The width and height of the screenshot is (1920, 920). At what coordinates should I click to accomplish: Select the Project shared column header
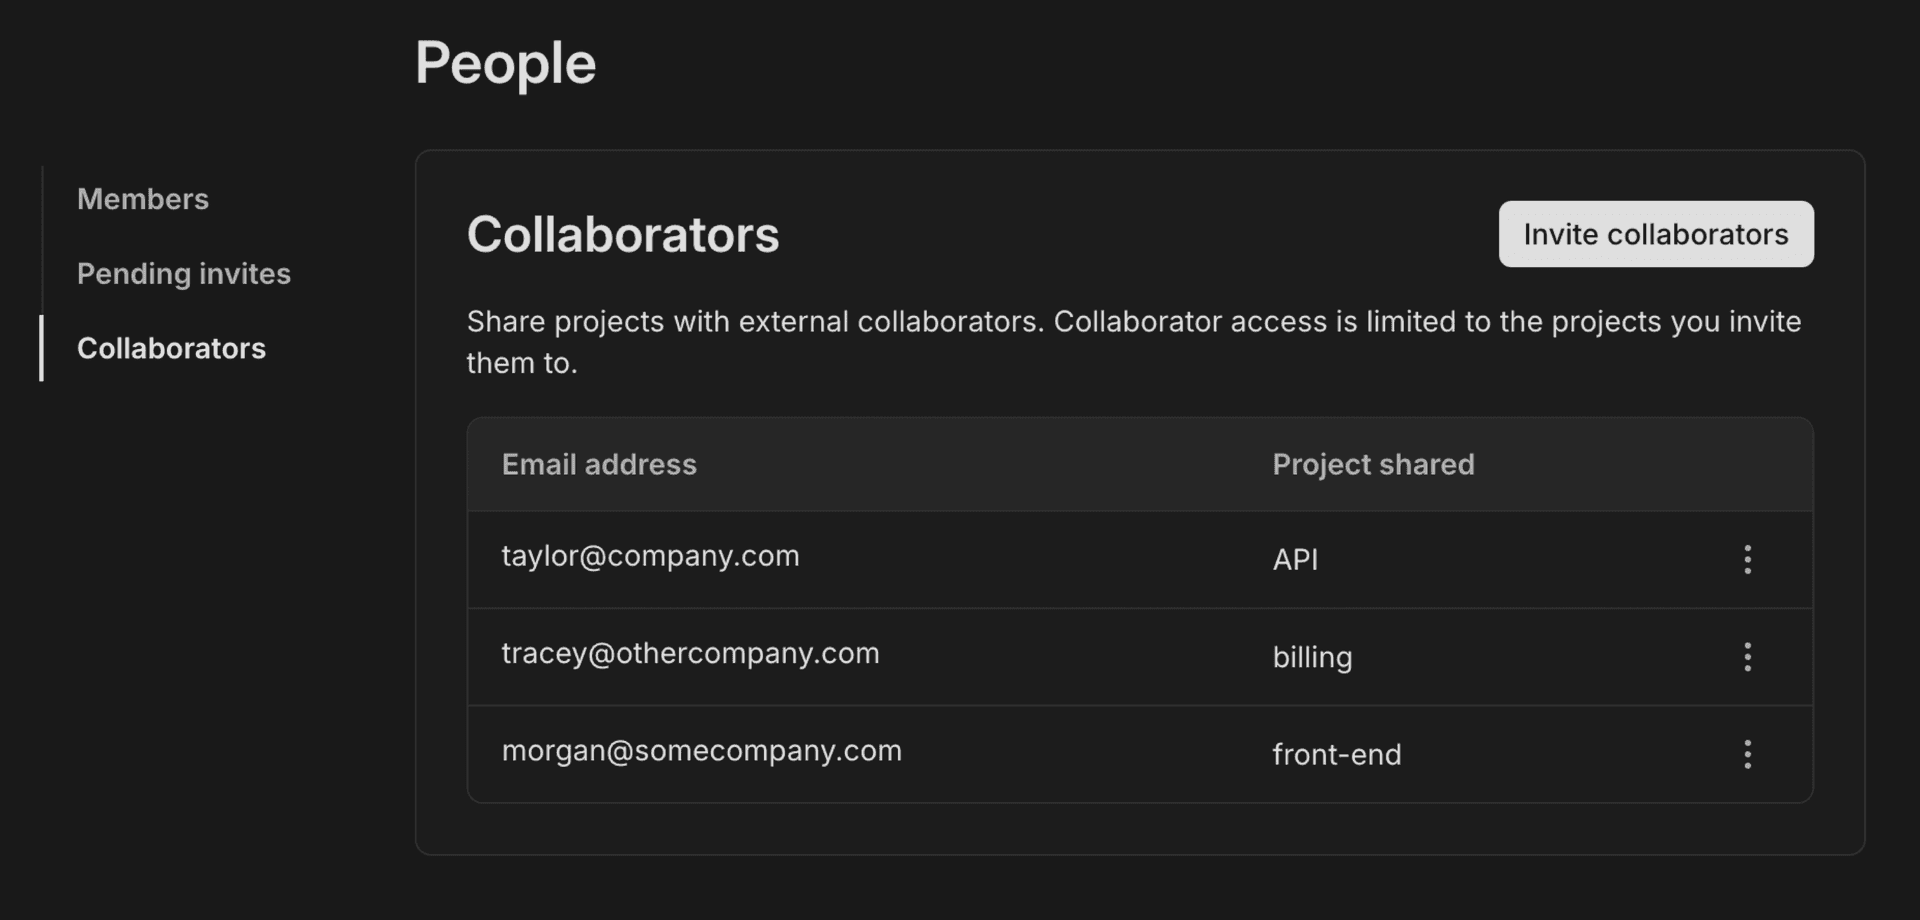(x=1373, y=464)
